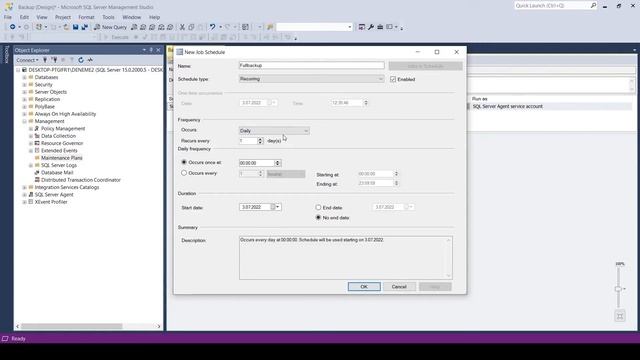Click the Copy icon in toolbar
Viewport: 640px width, 360px height.
point(191,27)
